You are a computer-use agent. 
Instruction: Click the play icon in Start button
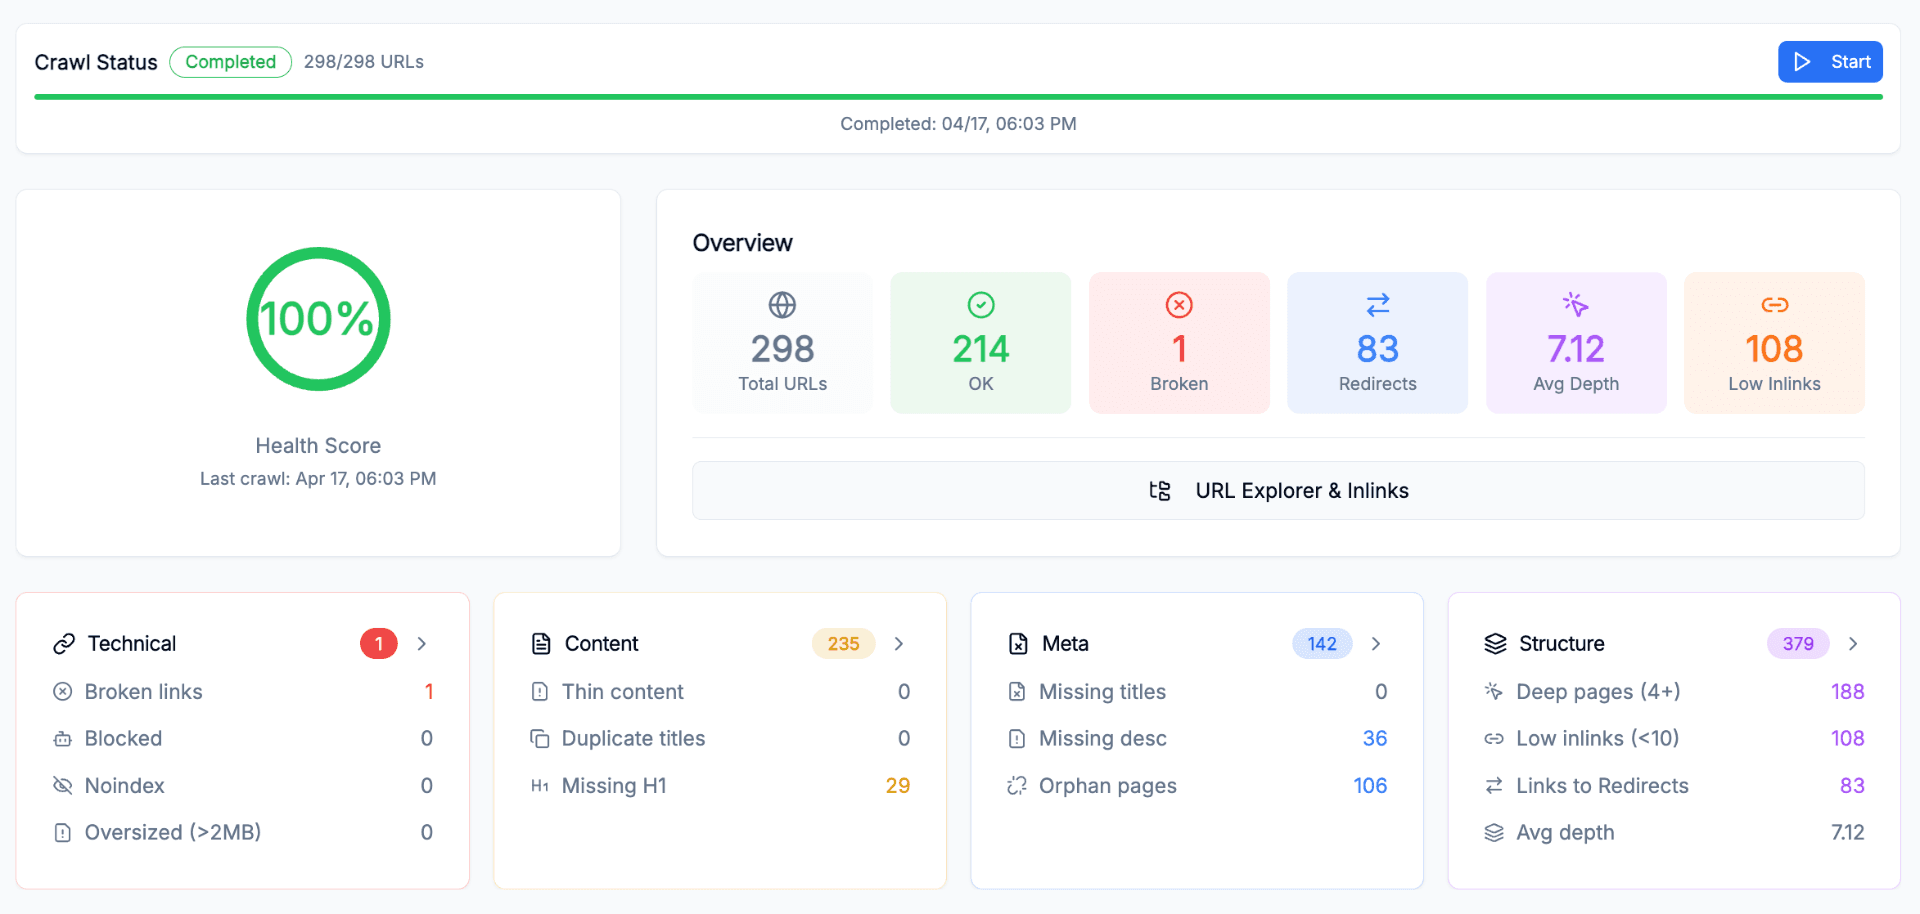tap(1802, 62)
